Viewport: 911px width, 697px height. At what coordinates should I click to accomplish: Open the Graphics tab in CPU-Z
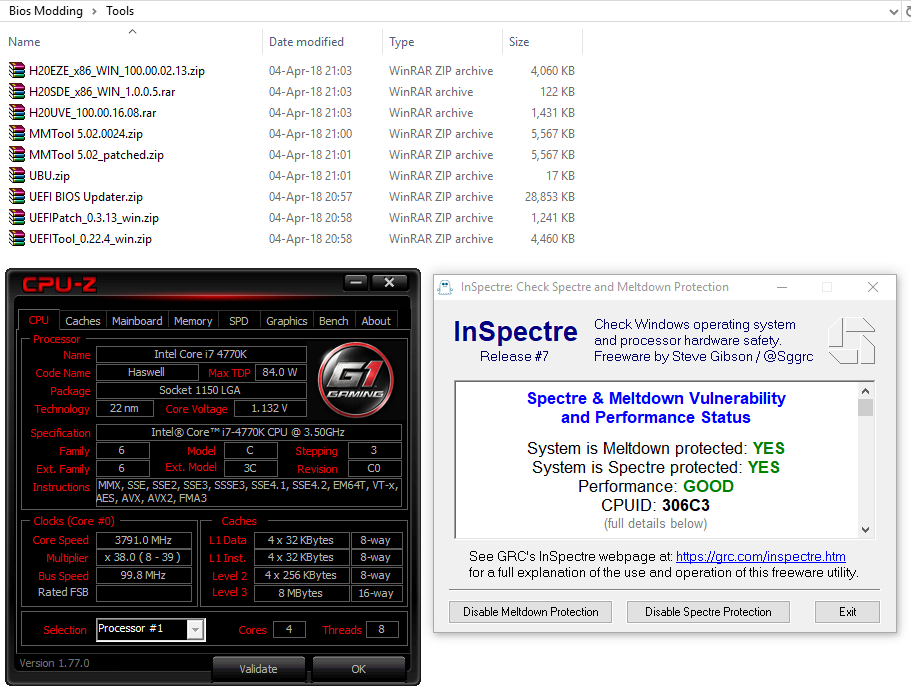(286, 321)
